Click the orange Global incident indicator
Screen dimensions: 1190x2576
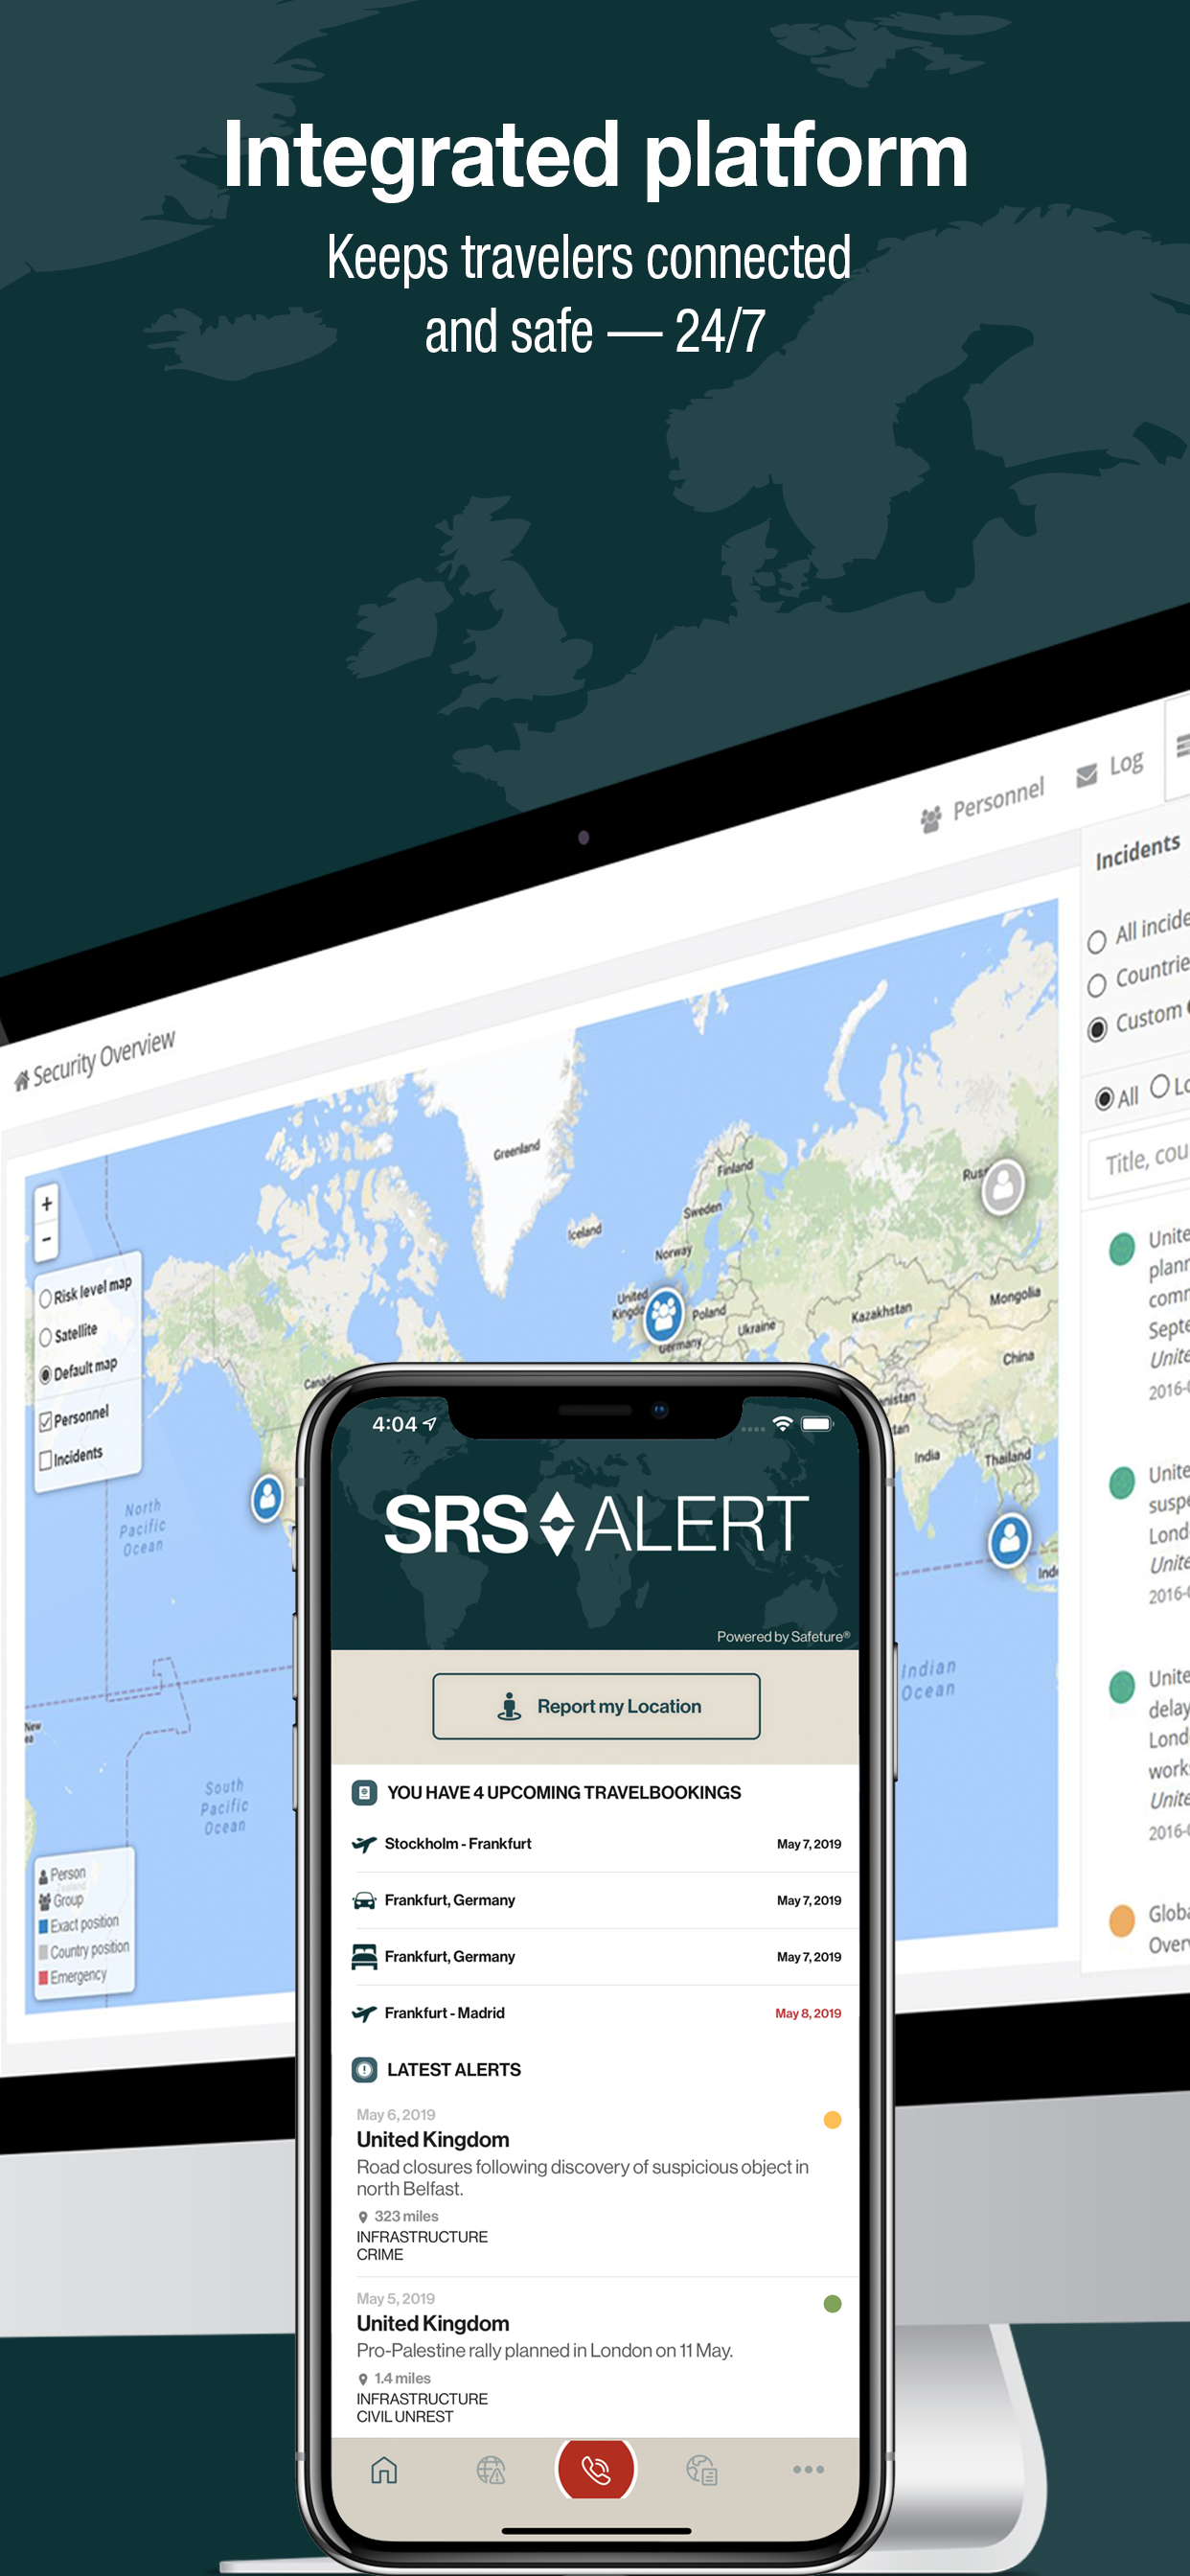click(x=1122, y=1921)
